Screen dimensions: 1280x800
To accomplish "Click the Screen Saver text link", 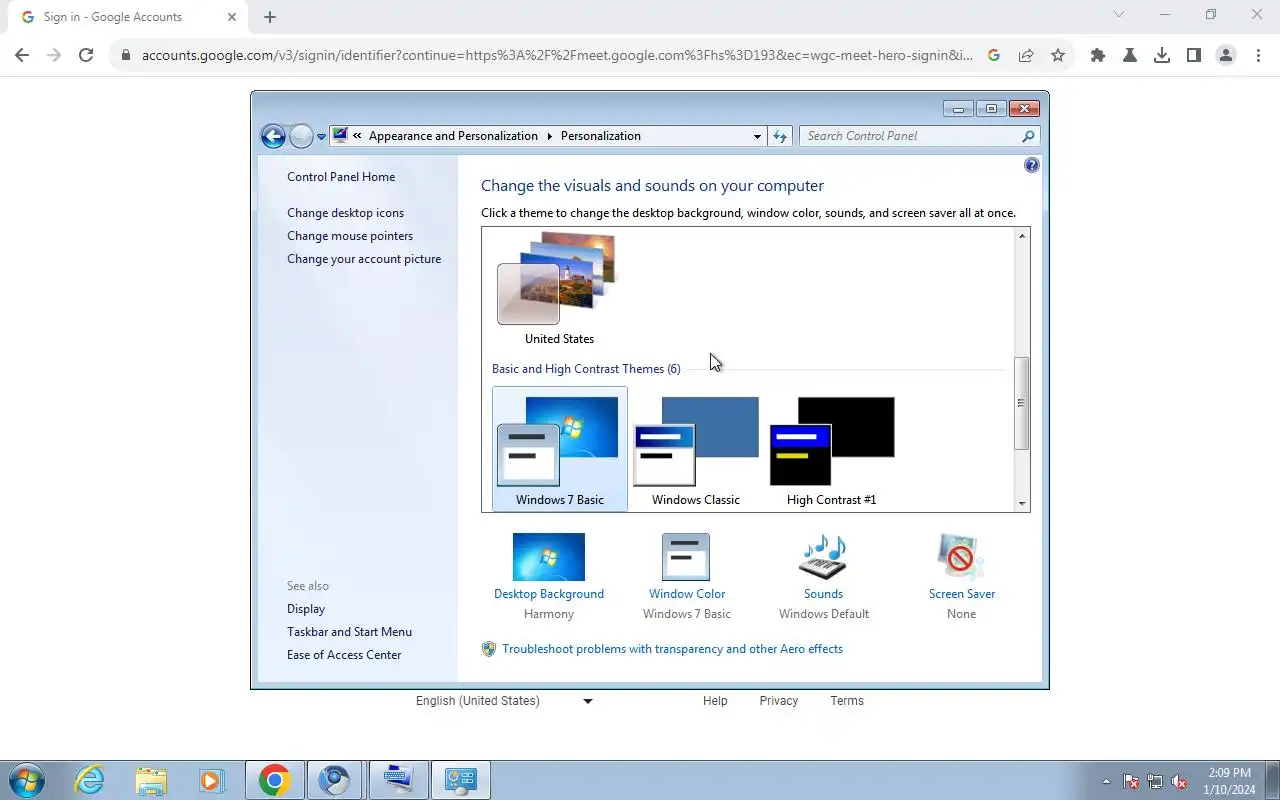I will pos(962,594).
